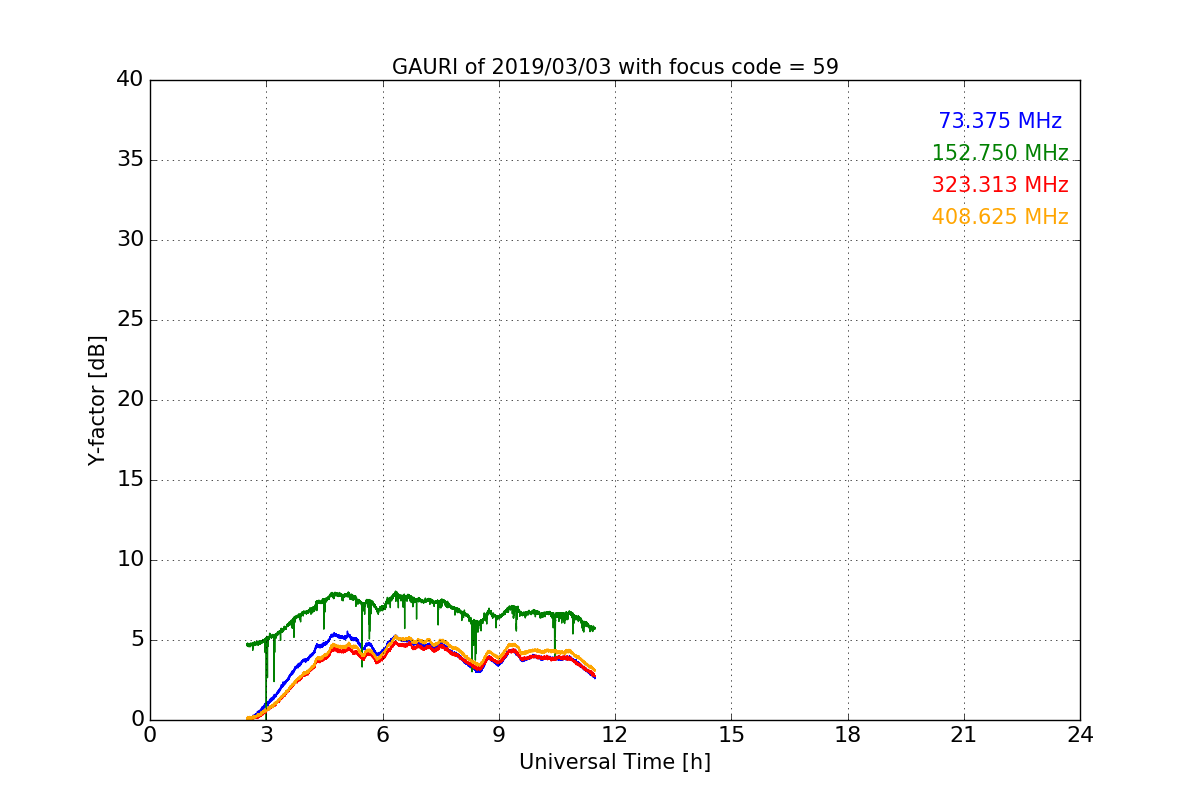Click the plot title with focus code 59
The width and height of the screenshot is (1200, 800).
[615, 67]
